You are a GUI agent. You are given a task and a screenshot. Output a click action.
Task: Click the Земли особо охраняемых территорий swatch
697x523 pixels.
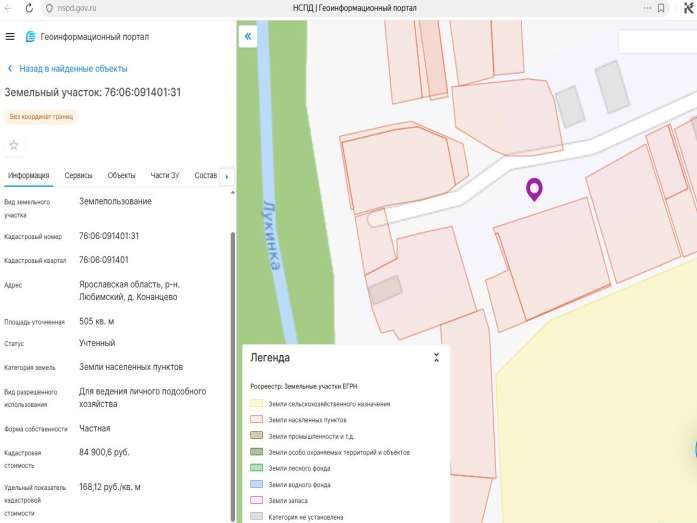[256, 452]
